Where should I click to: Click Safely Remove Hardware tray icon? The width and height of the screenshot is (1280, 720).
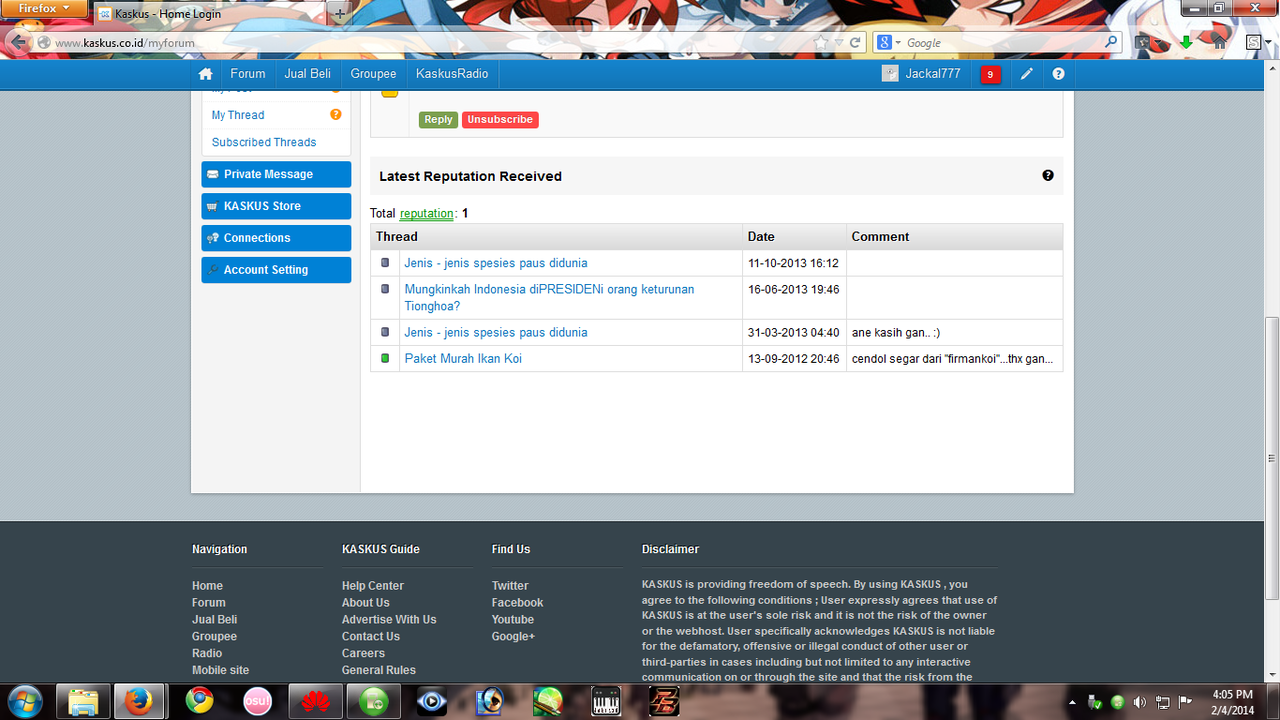1095,702
